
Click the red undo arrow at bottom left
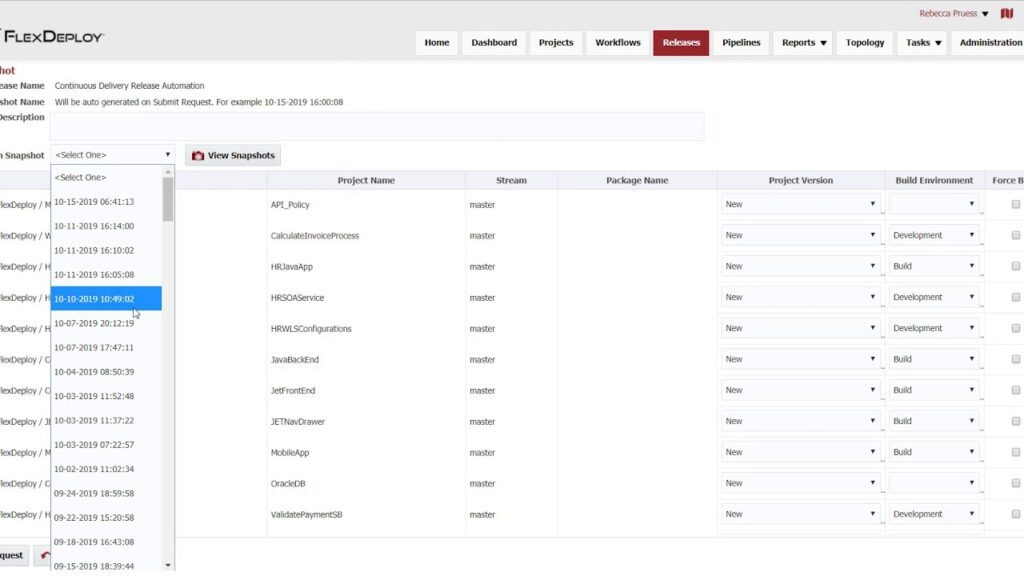tap(44, 554)
